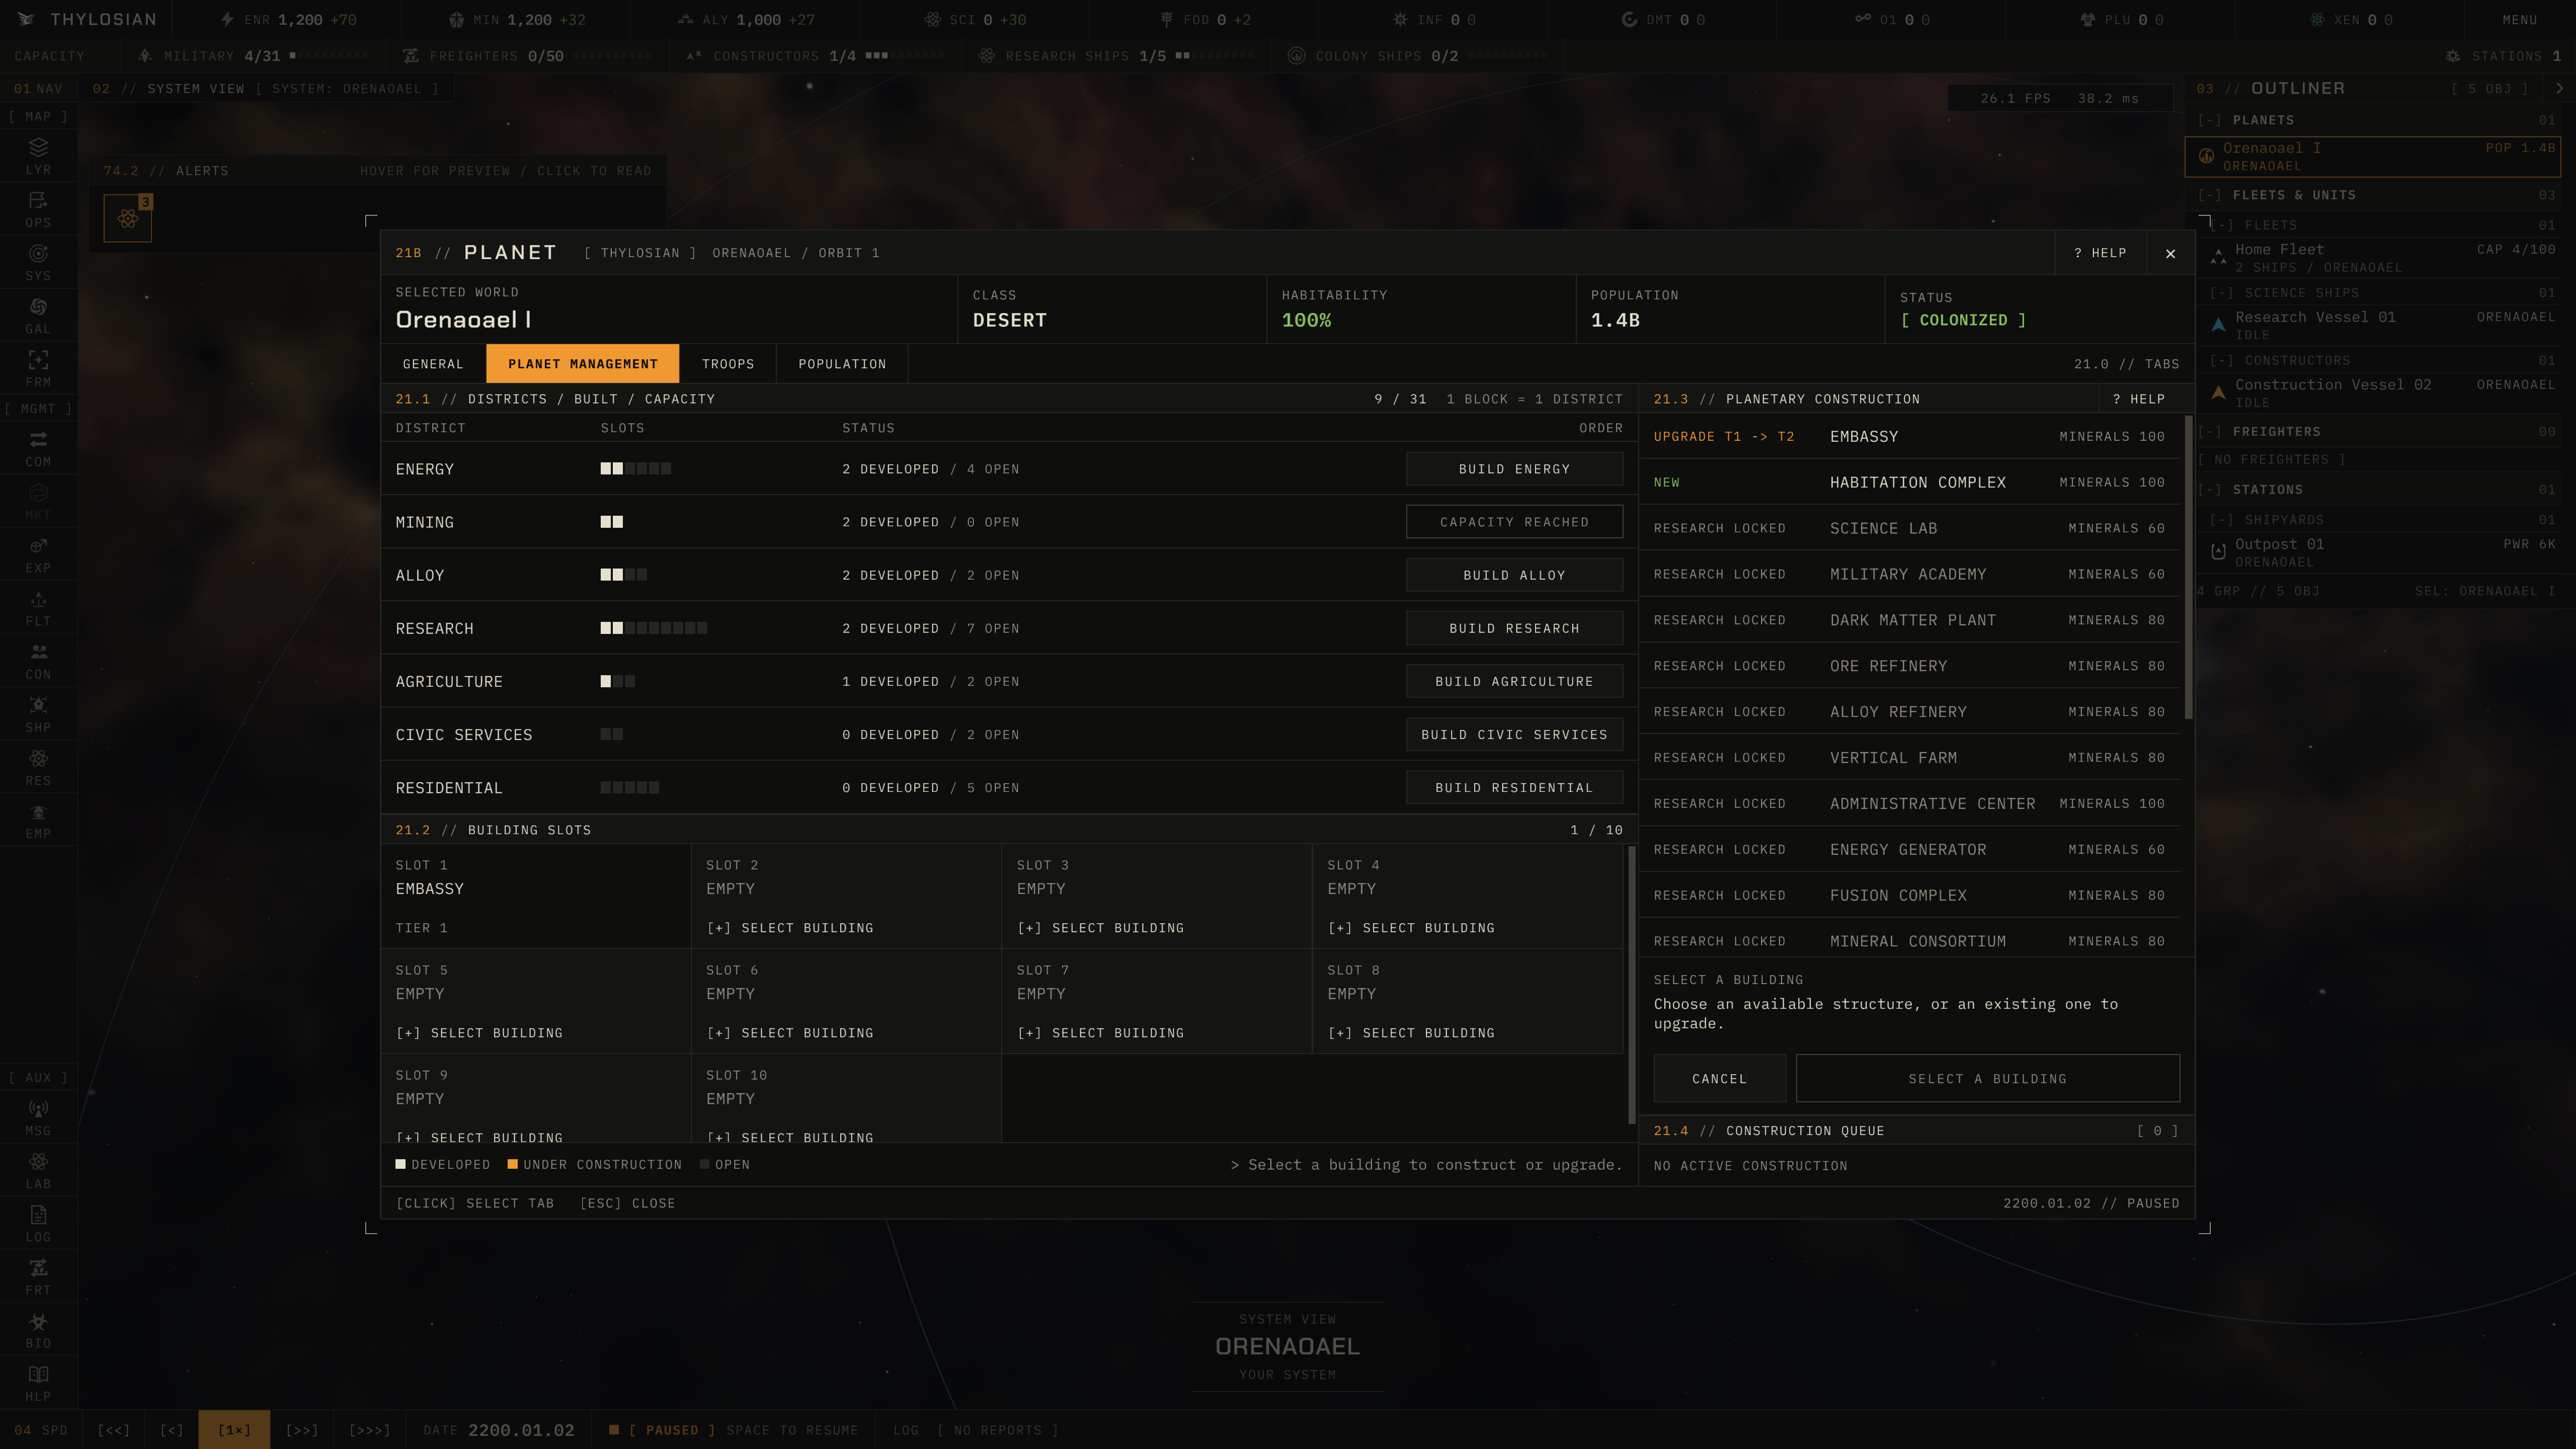Open the HLP help sidebar icon

coord(38,1382)
